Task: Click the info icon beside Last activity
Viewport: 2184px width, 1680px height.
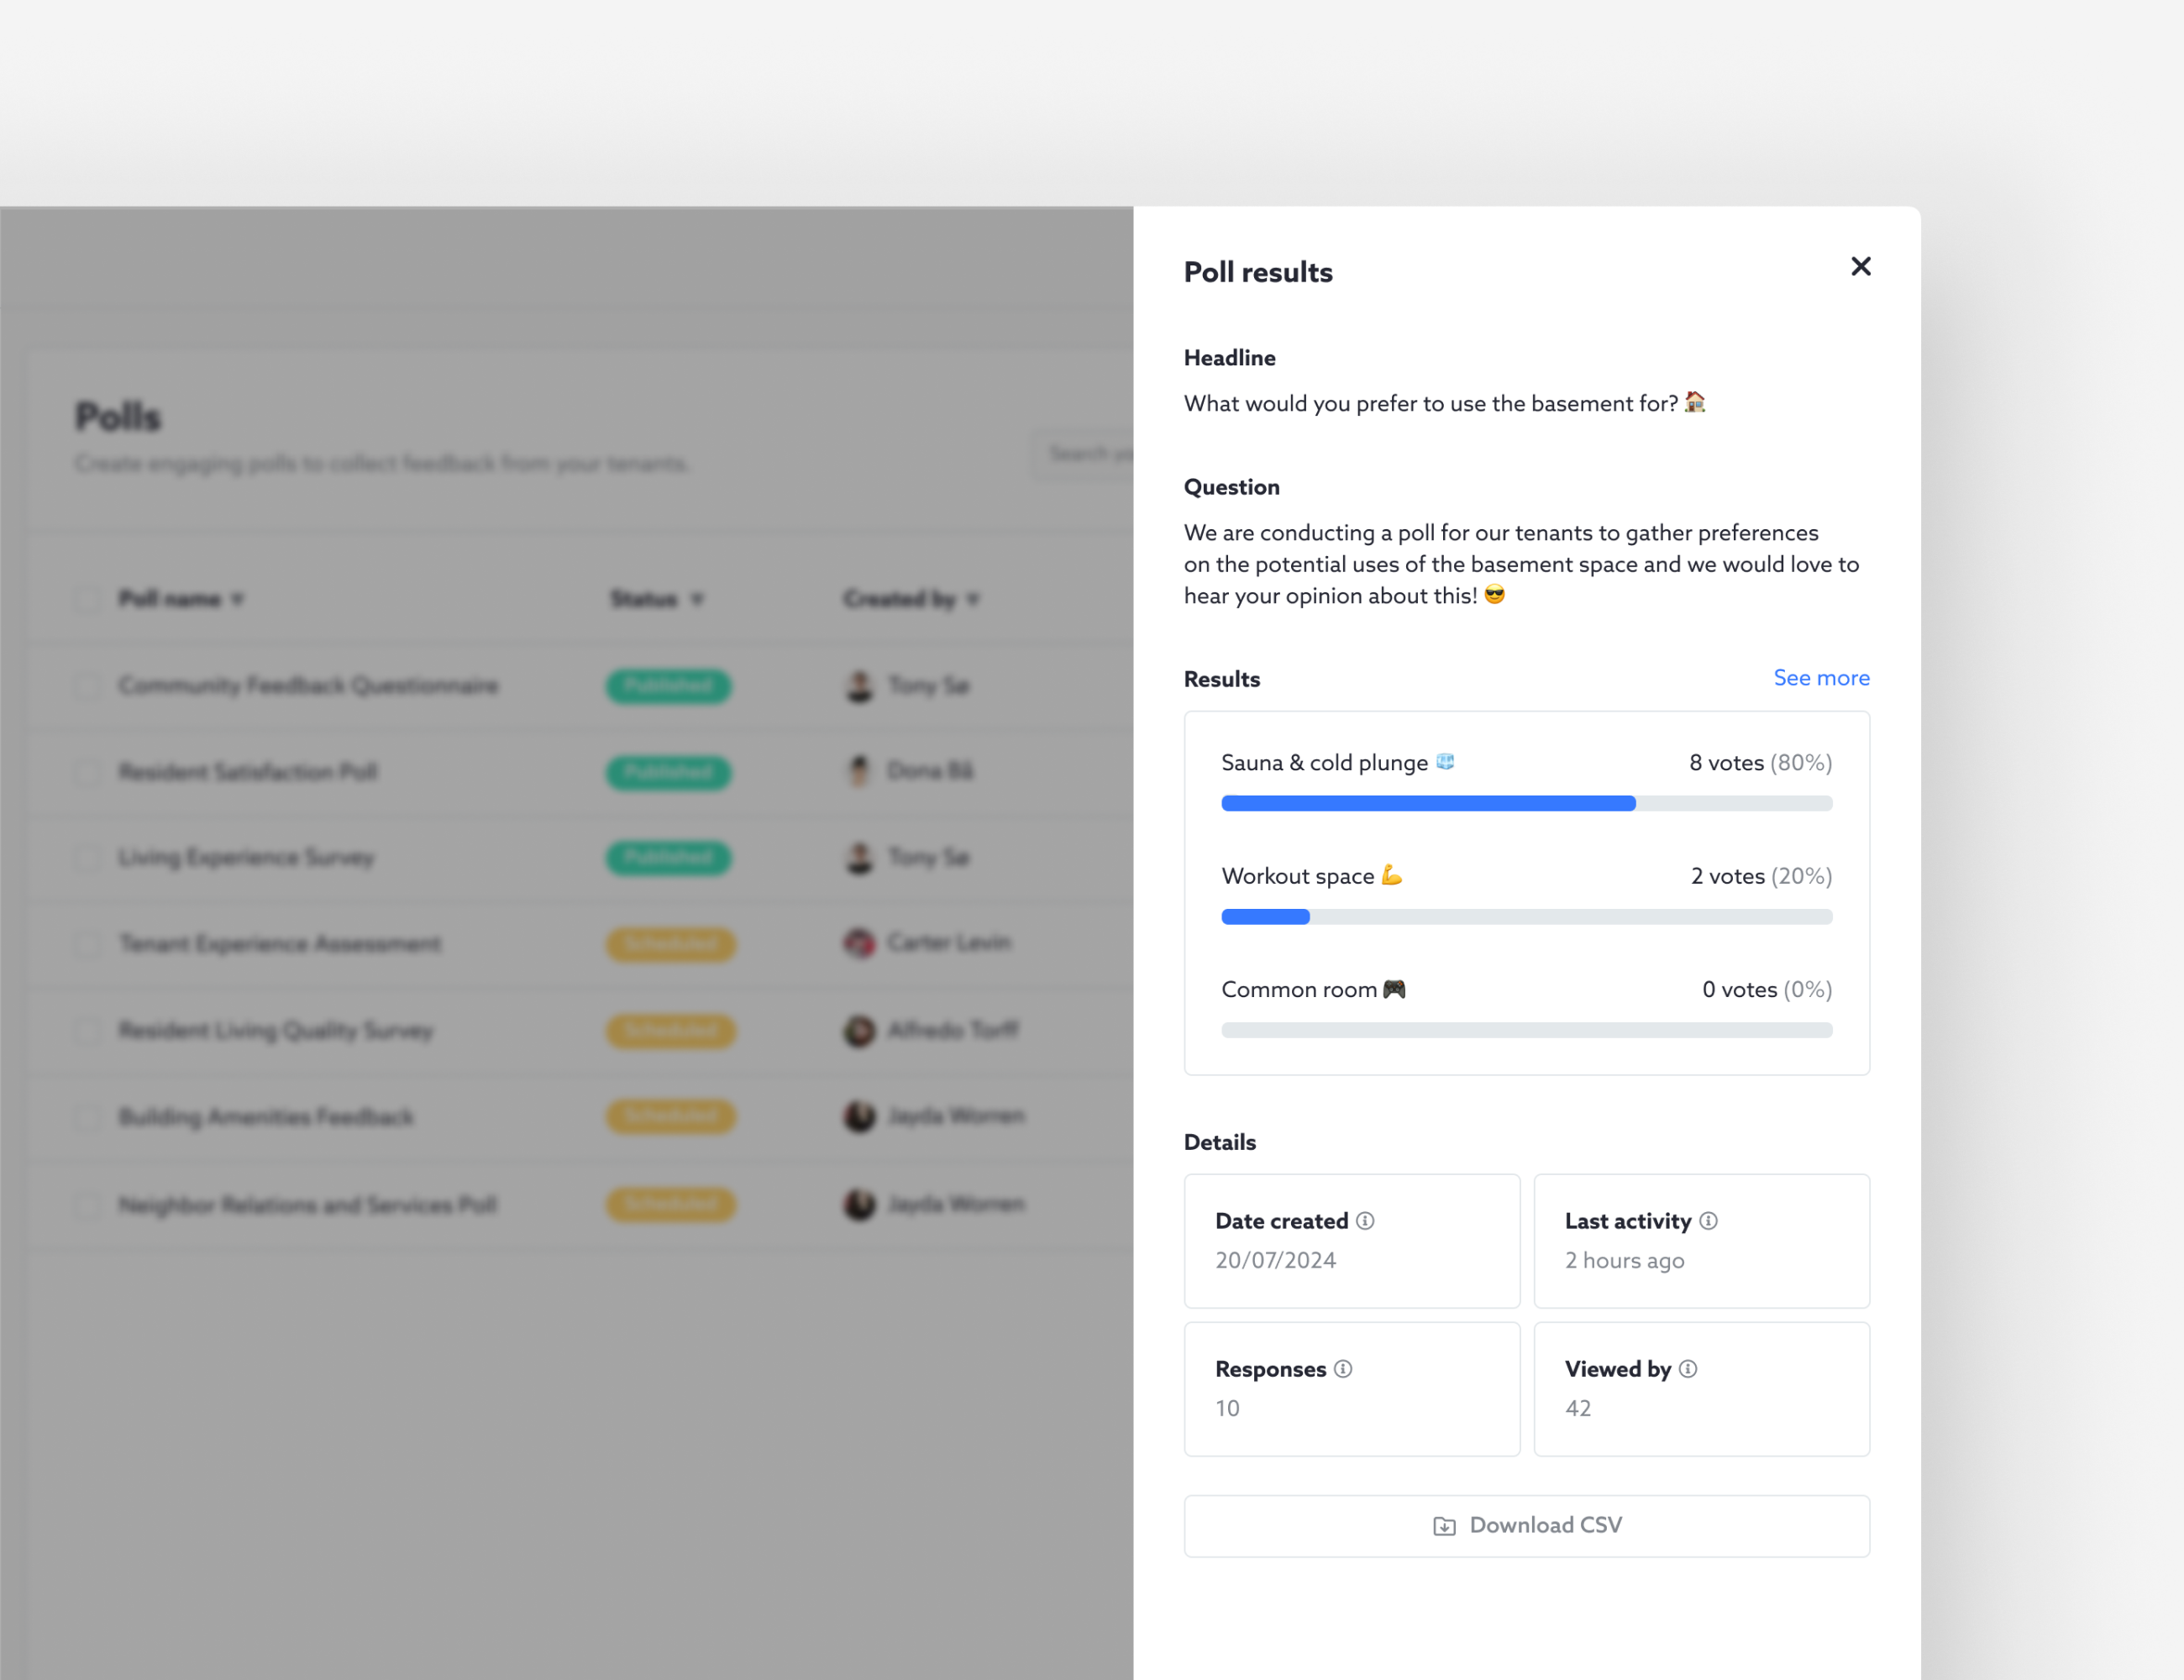Action: (1708, 1221)
